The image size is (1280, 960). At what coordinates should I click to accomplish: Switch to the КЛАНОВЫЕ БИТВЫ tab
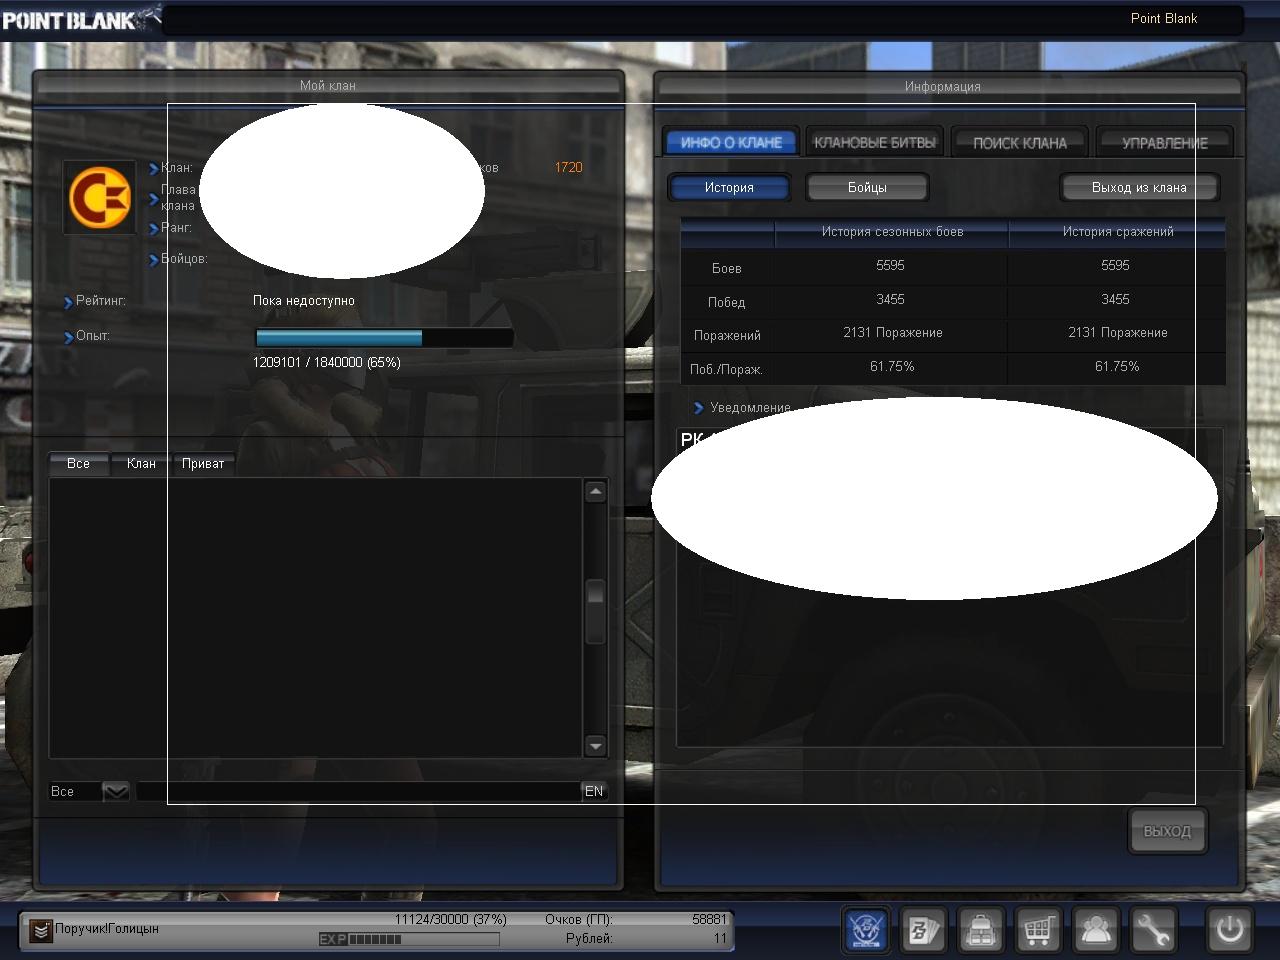point(875,143)
